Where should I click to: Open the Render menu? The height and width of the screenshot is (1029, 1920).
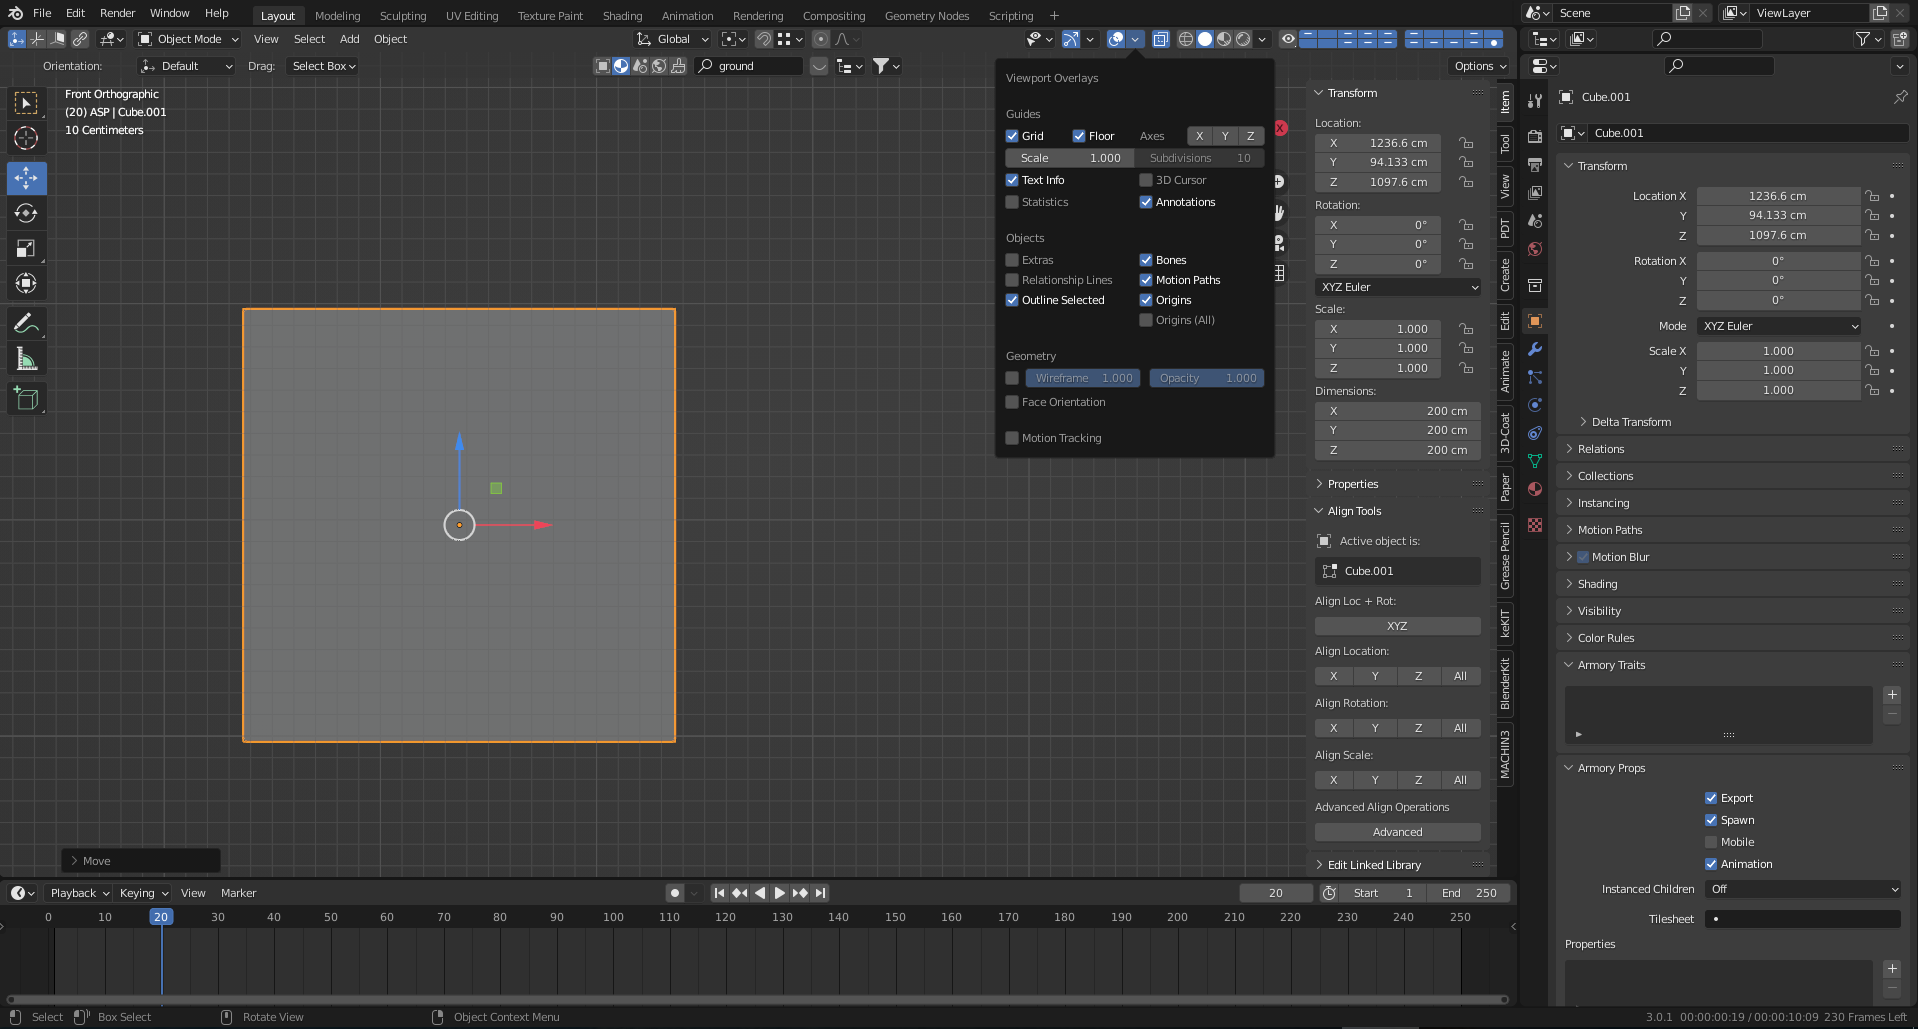(x=117, y=13)
